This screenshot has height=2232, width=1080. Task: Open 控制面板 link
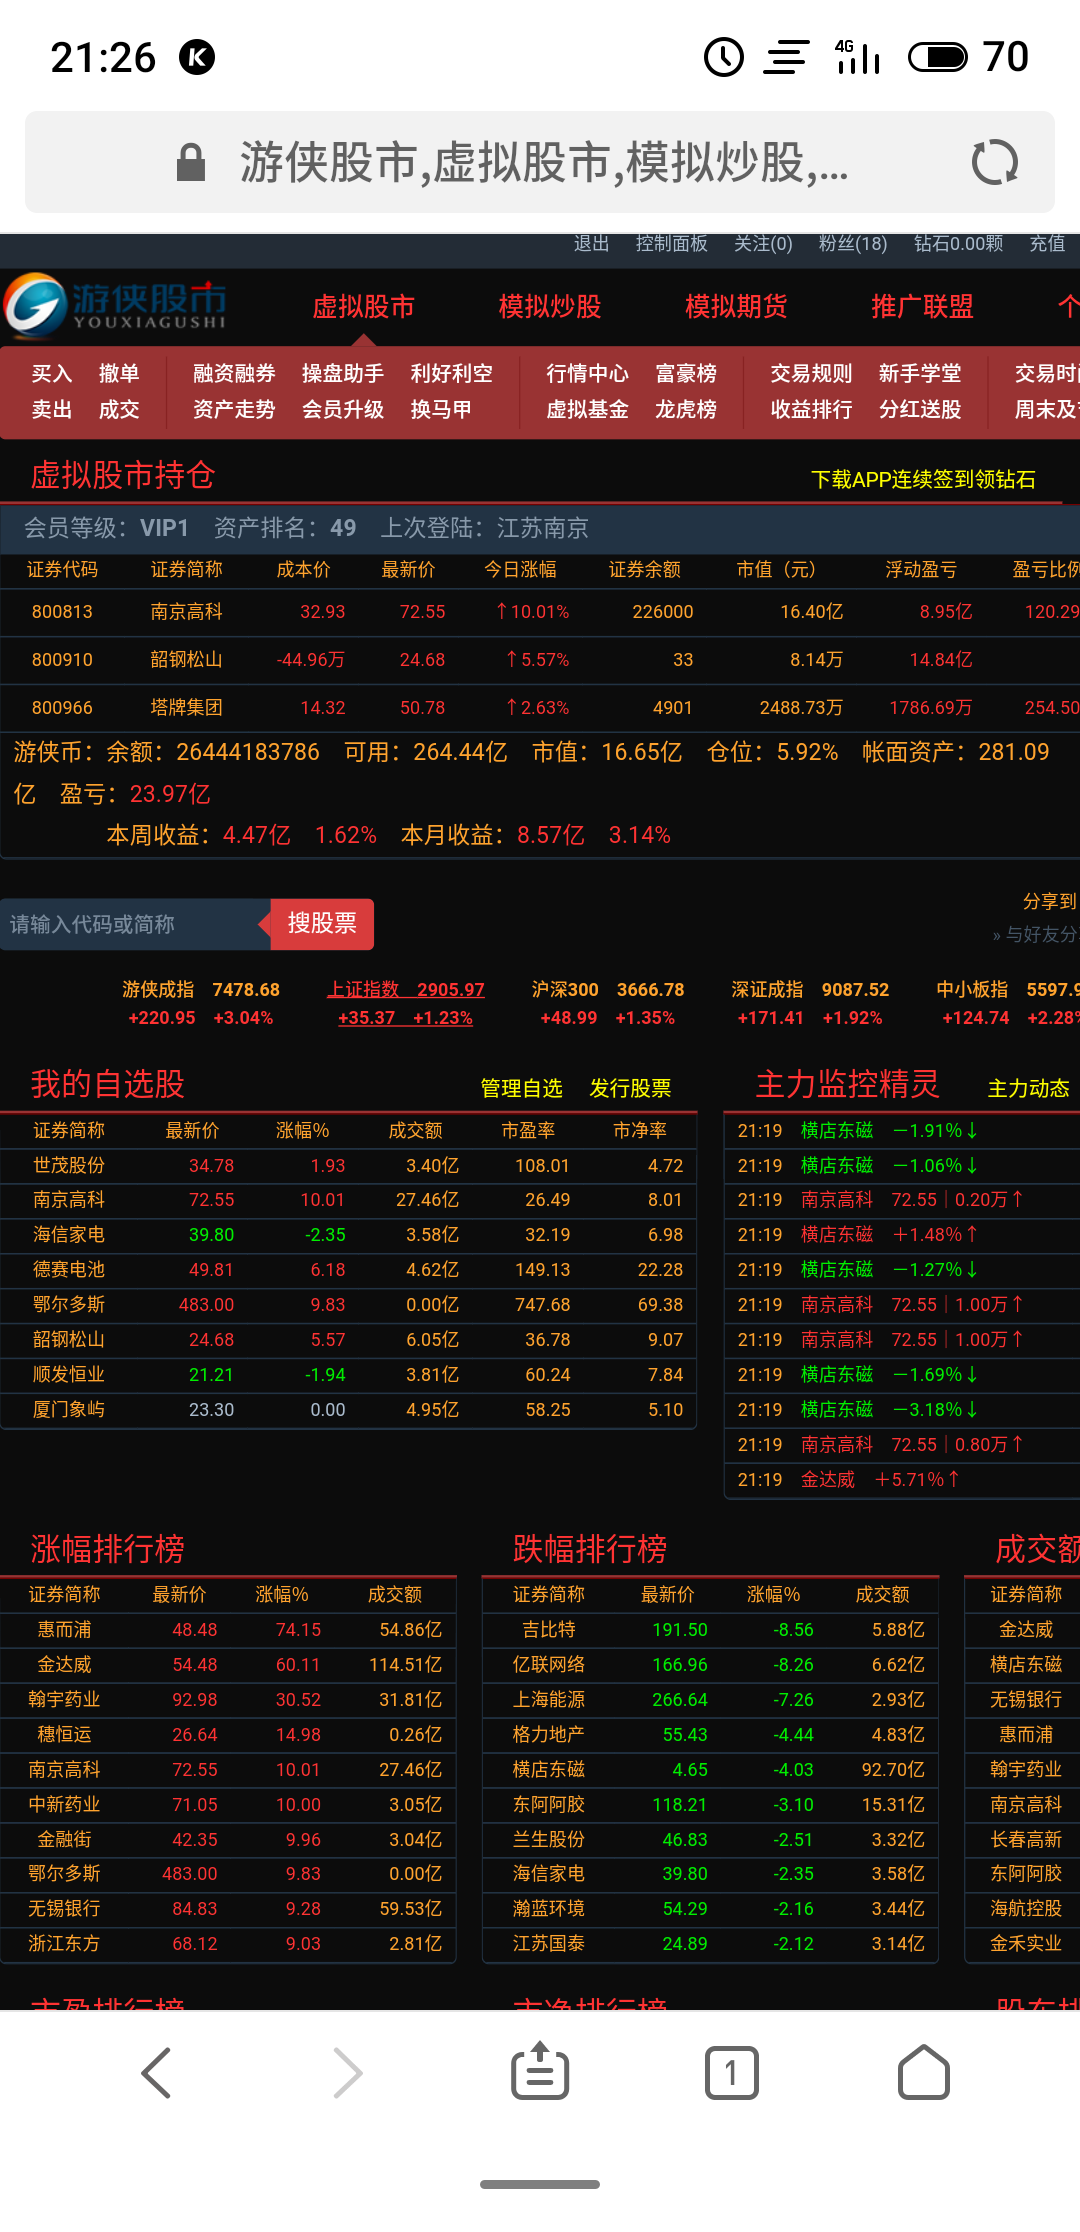coord(672,244)
